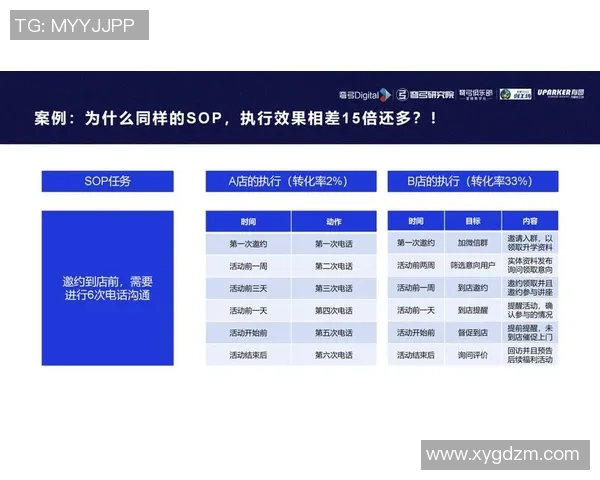Screen dimensions: 600x480
Task: Click the 邀约到店前,需要进行6次电话沟通 box
Action: tap(108, 288)
